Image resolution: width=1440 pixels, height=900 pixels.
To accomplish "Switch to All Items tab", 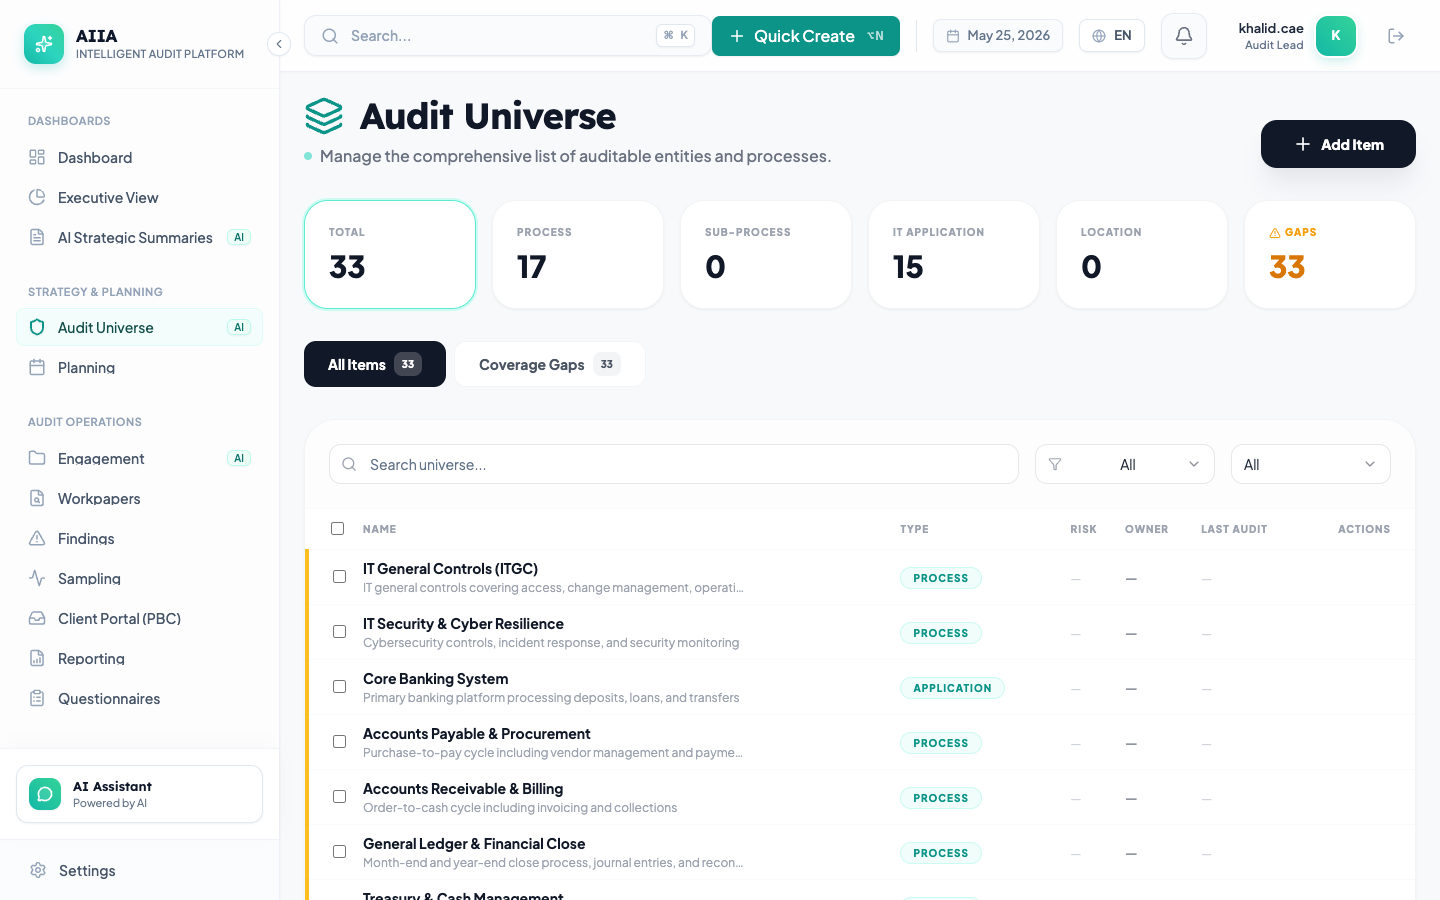I will [375, 364].
